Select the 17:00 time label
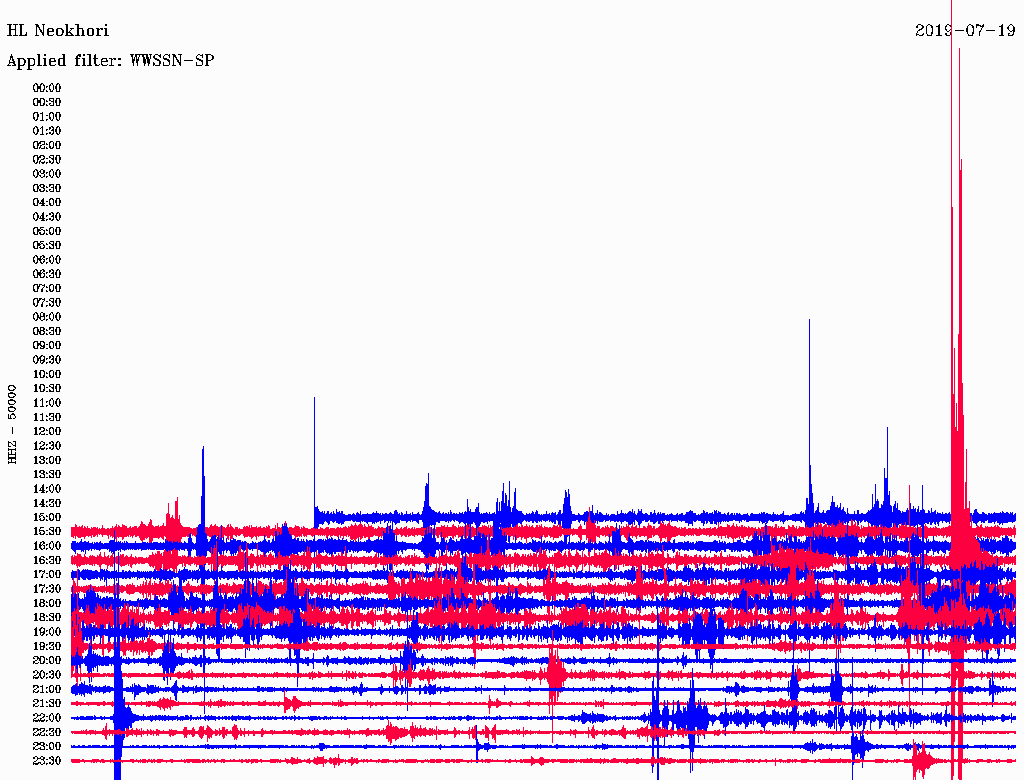Viewport: 1024px width, 780px height. click(x=47, y=575)
